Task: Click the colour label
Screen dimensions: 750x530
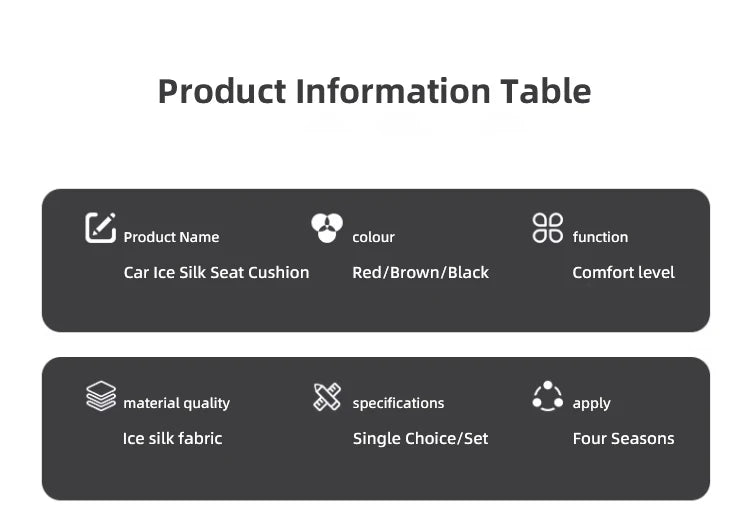Action: (373, 237)
